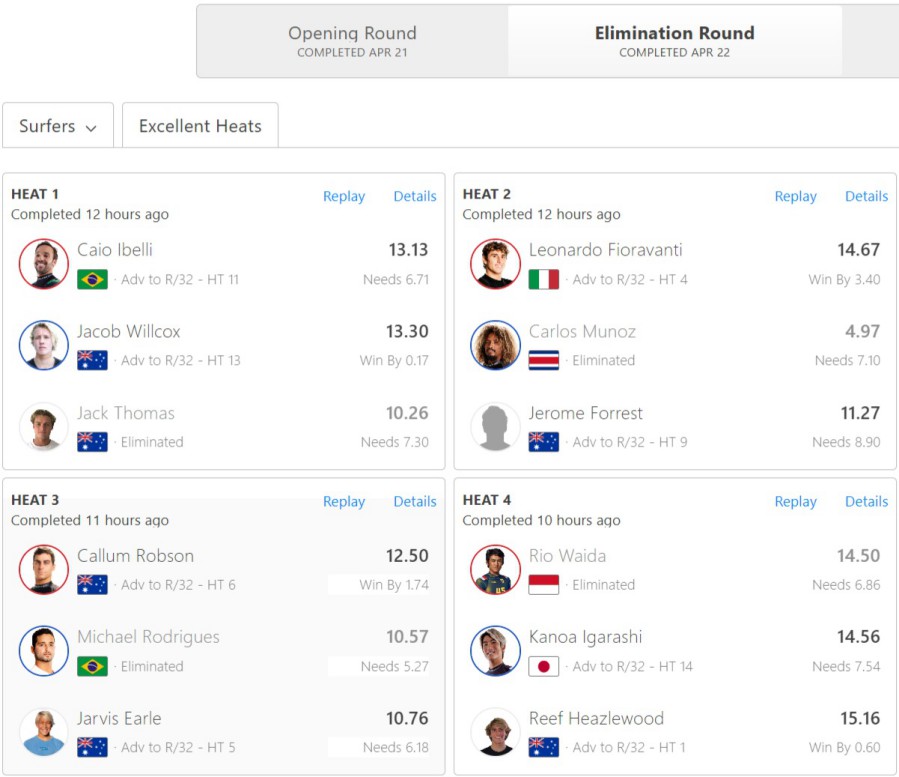Click Callum Robson's avatar thumbnail
This screenshot has height=777, width=899.
click(x=43, y=570)
